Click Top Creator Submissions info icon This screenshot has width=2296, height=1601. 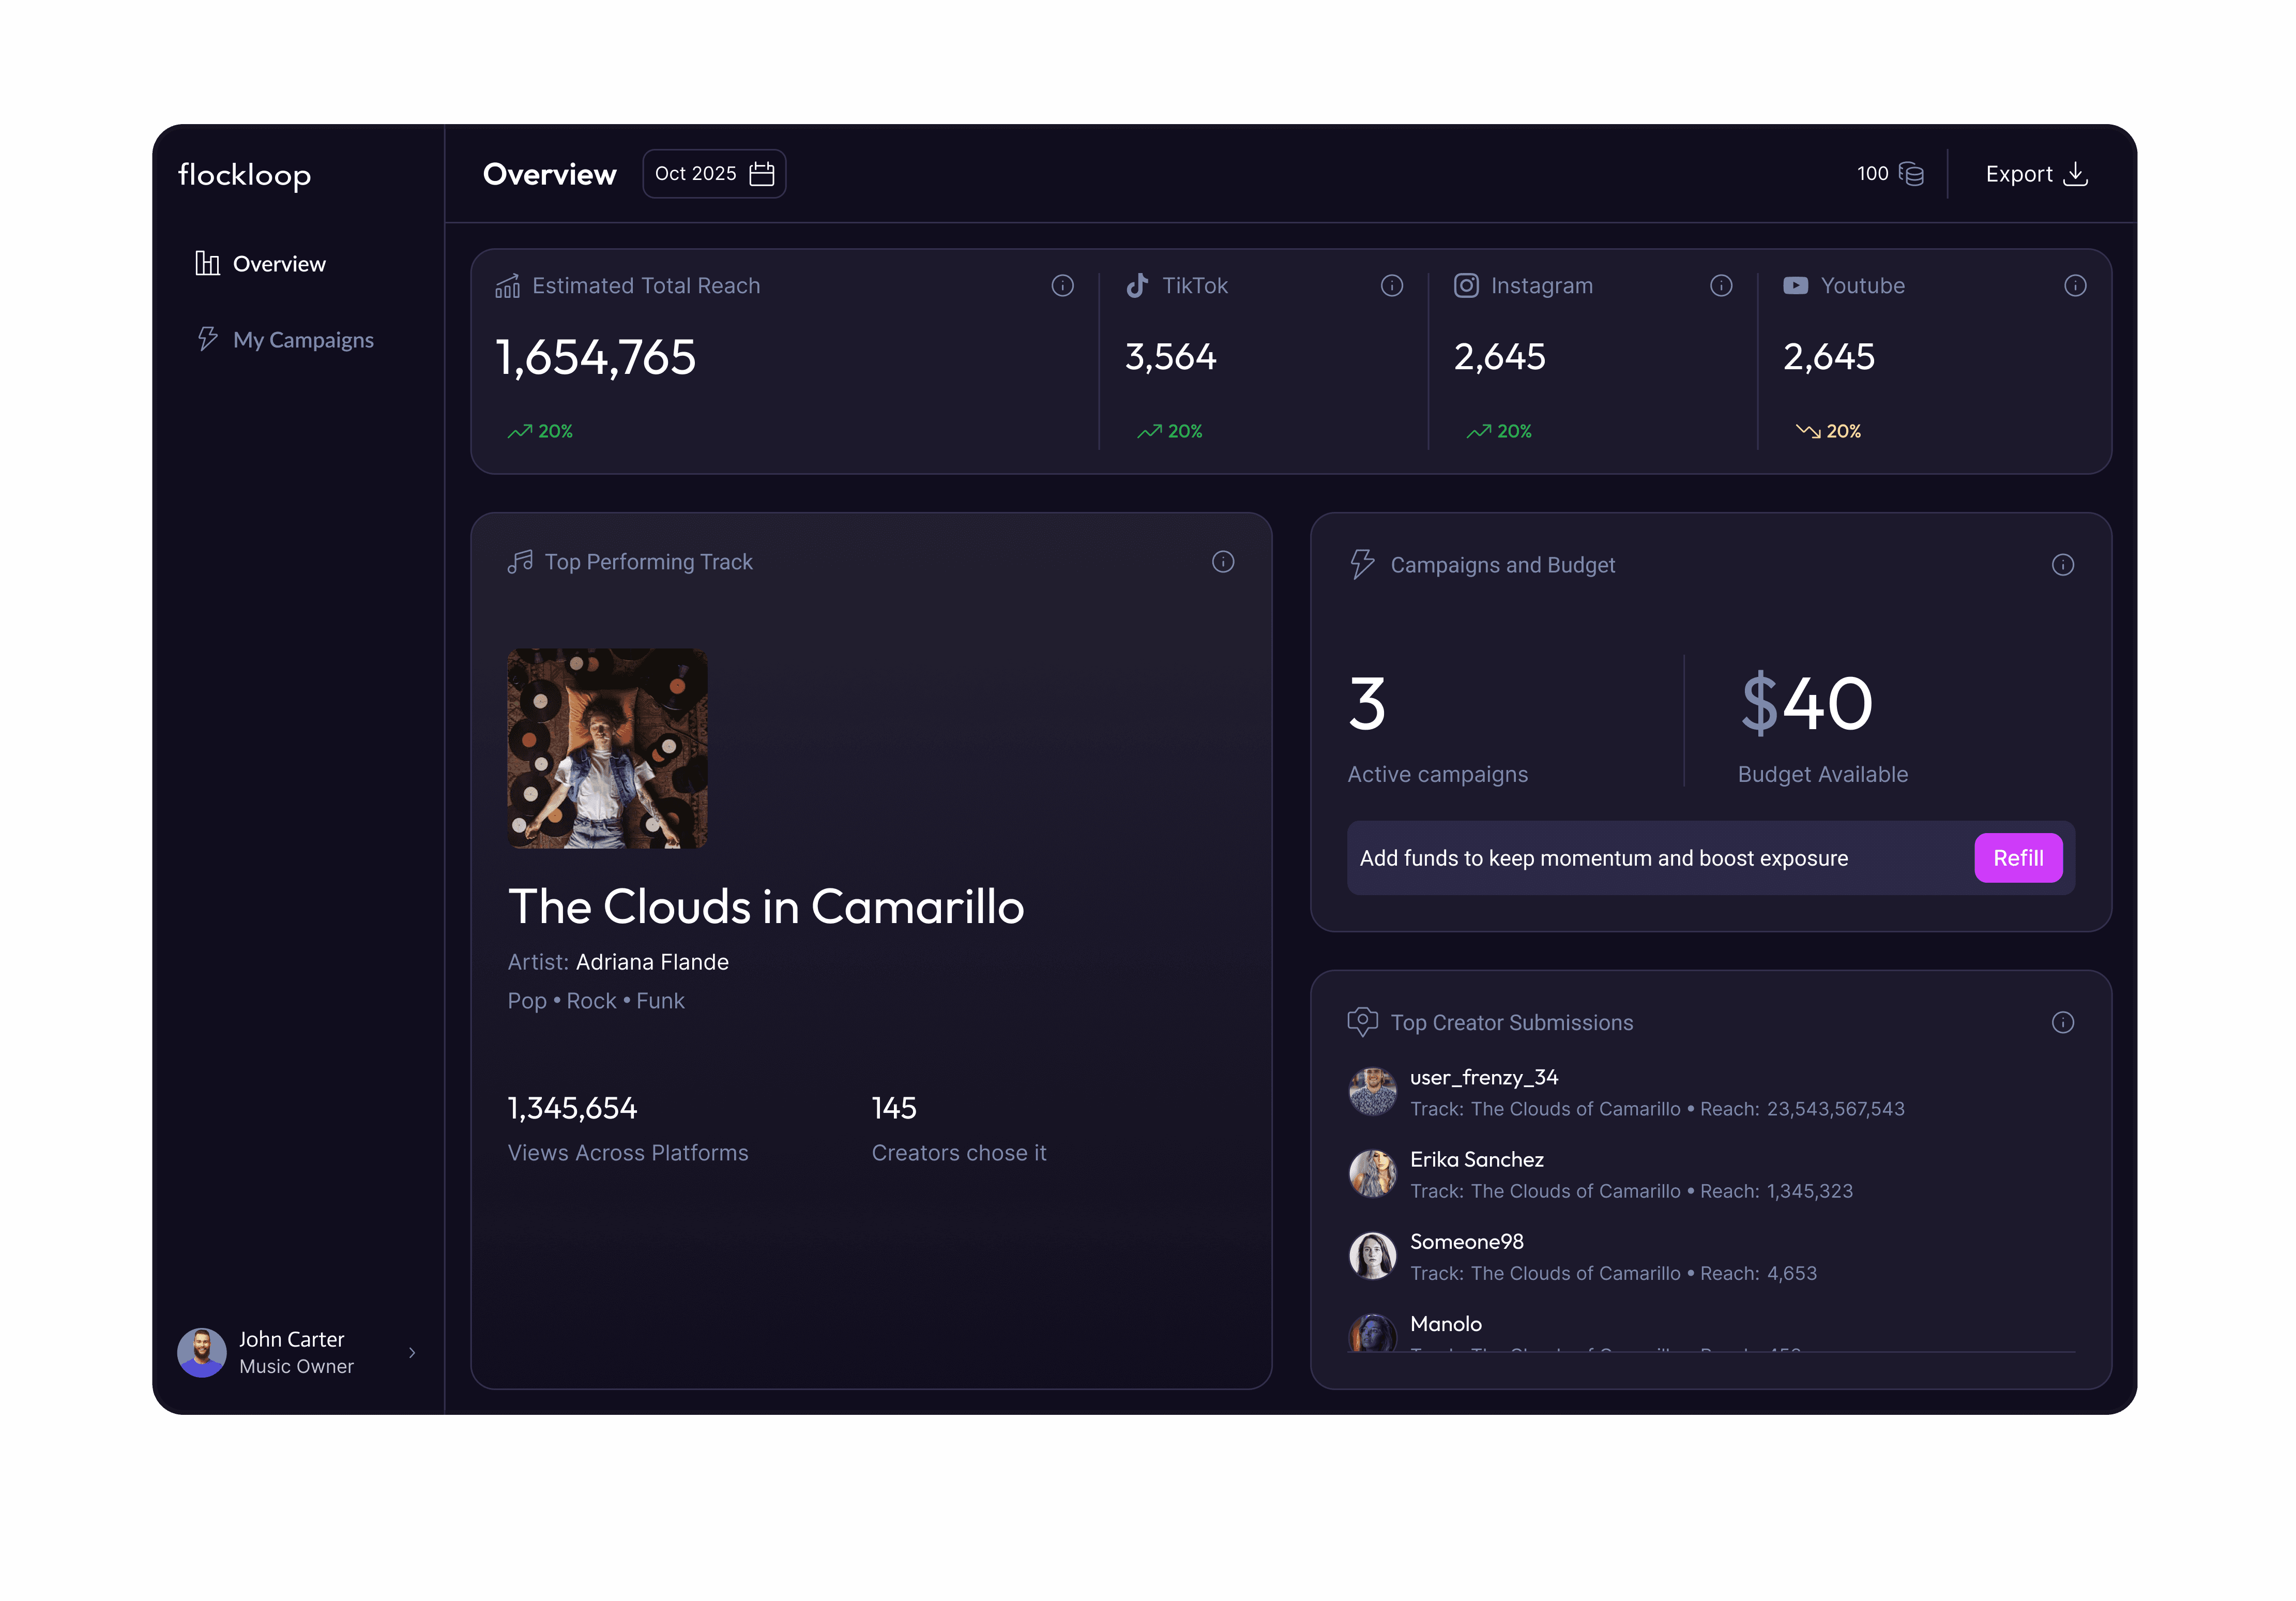pyautogui.click(x=2062, y=1022)
